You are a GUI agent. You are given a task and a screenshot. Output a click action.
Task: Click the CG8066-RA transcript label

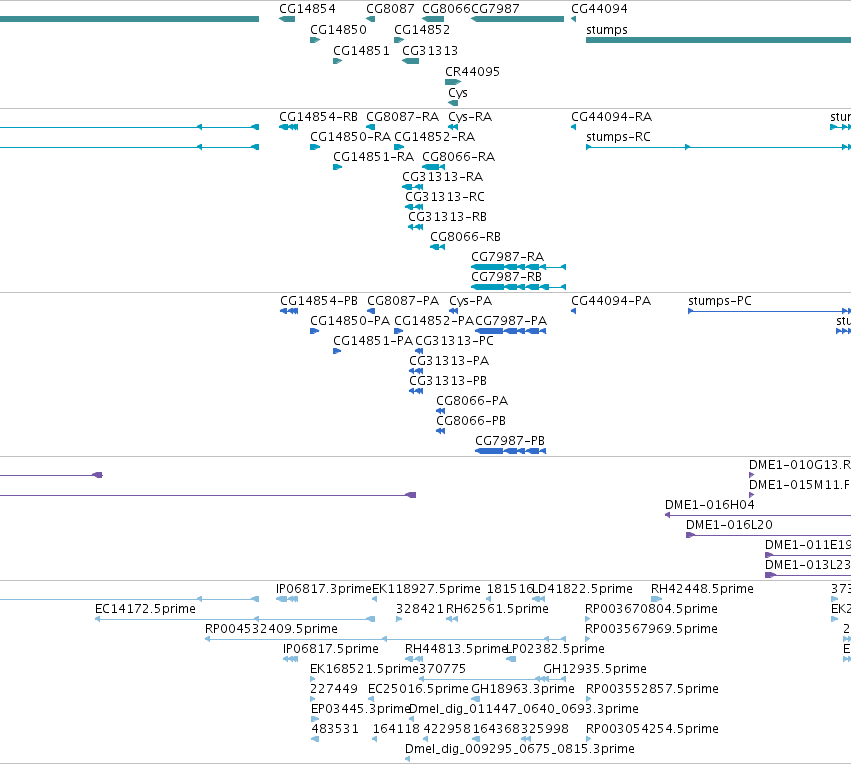459,157
